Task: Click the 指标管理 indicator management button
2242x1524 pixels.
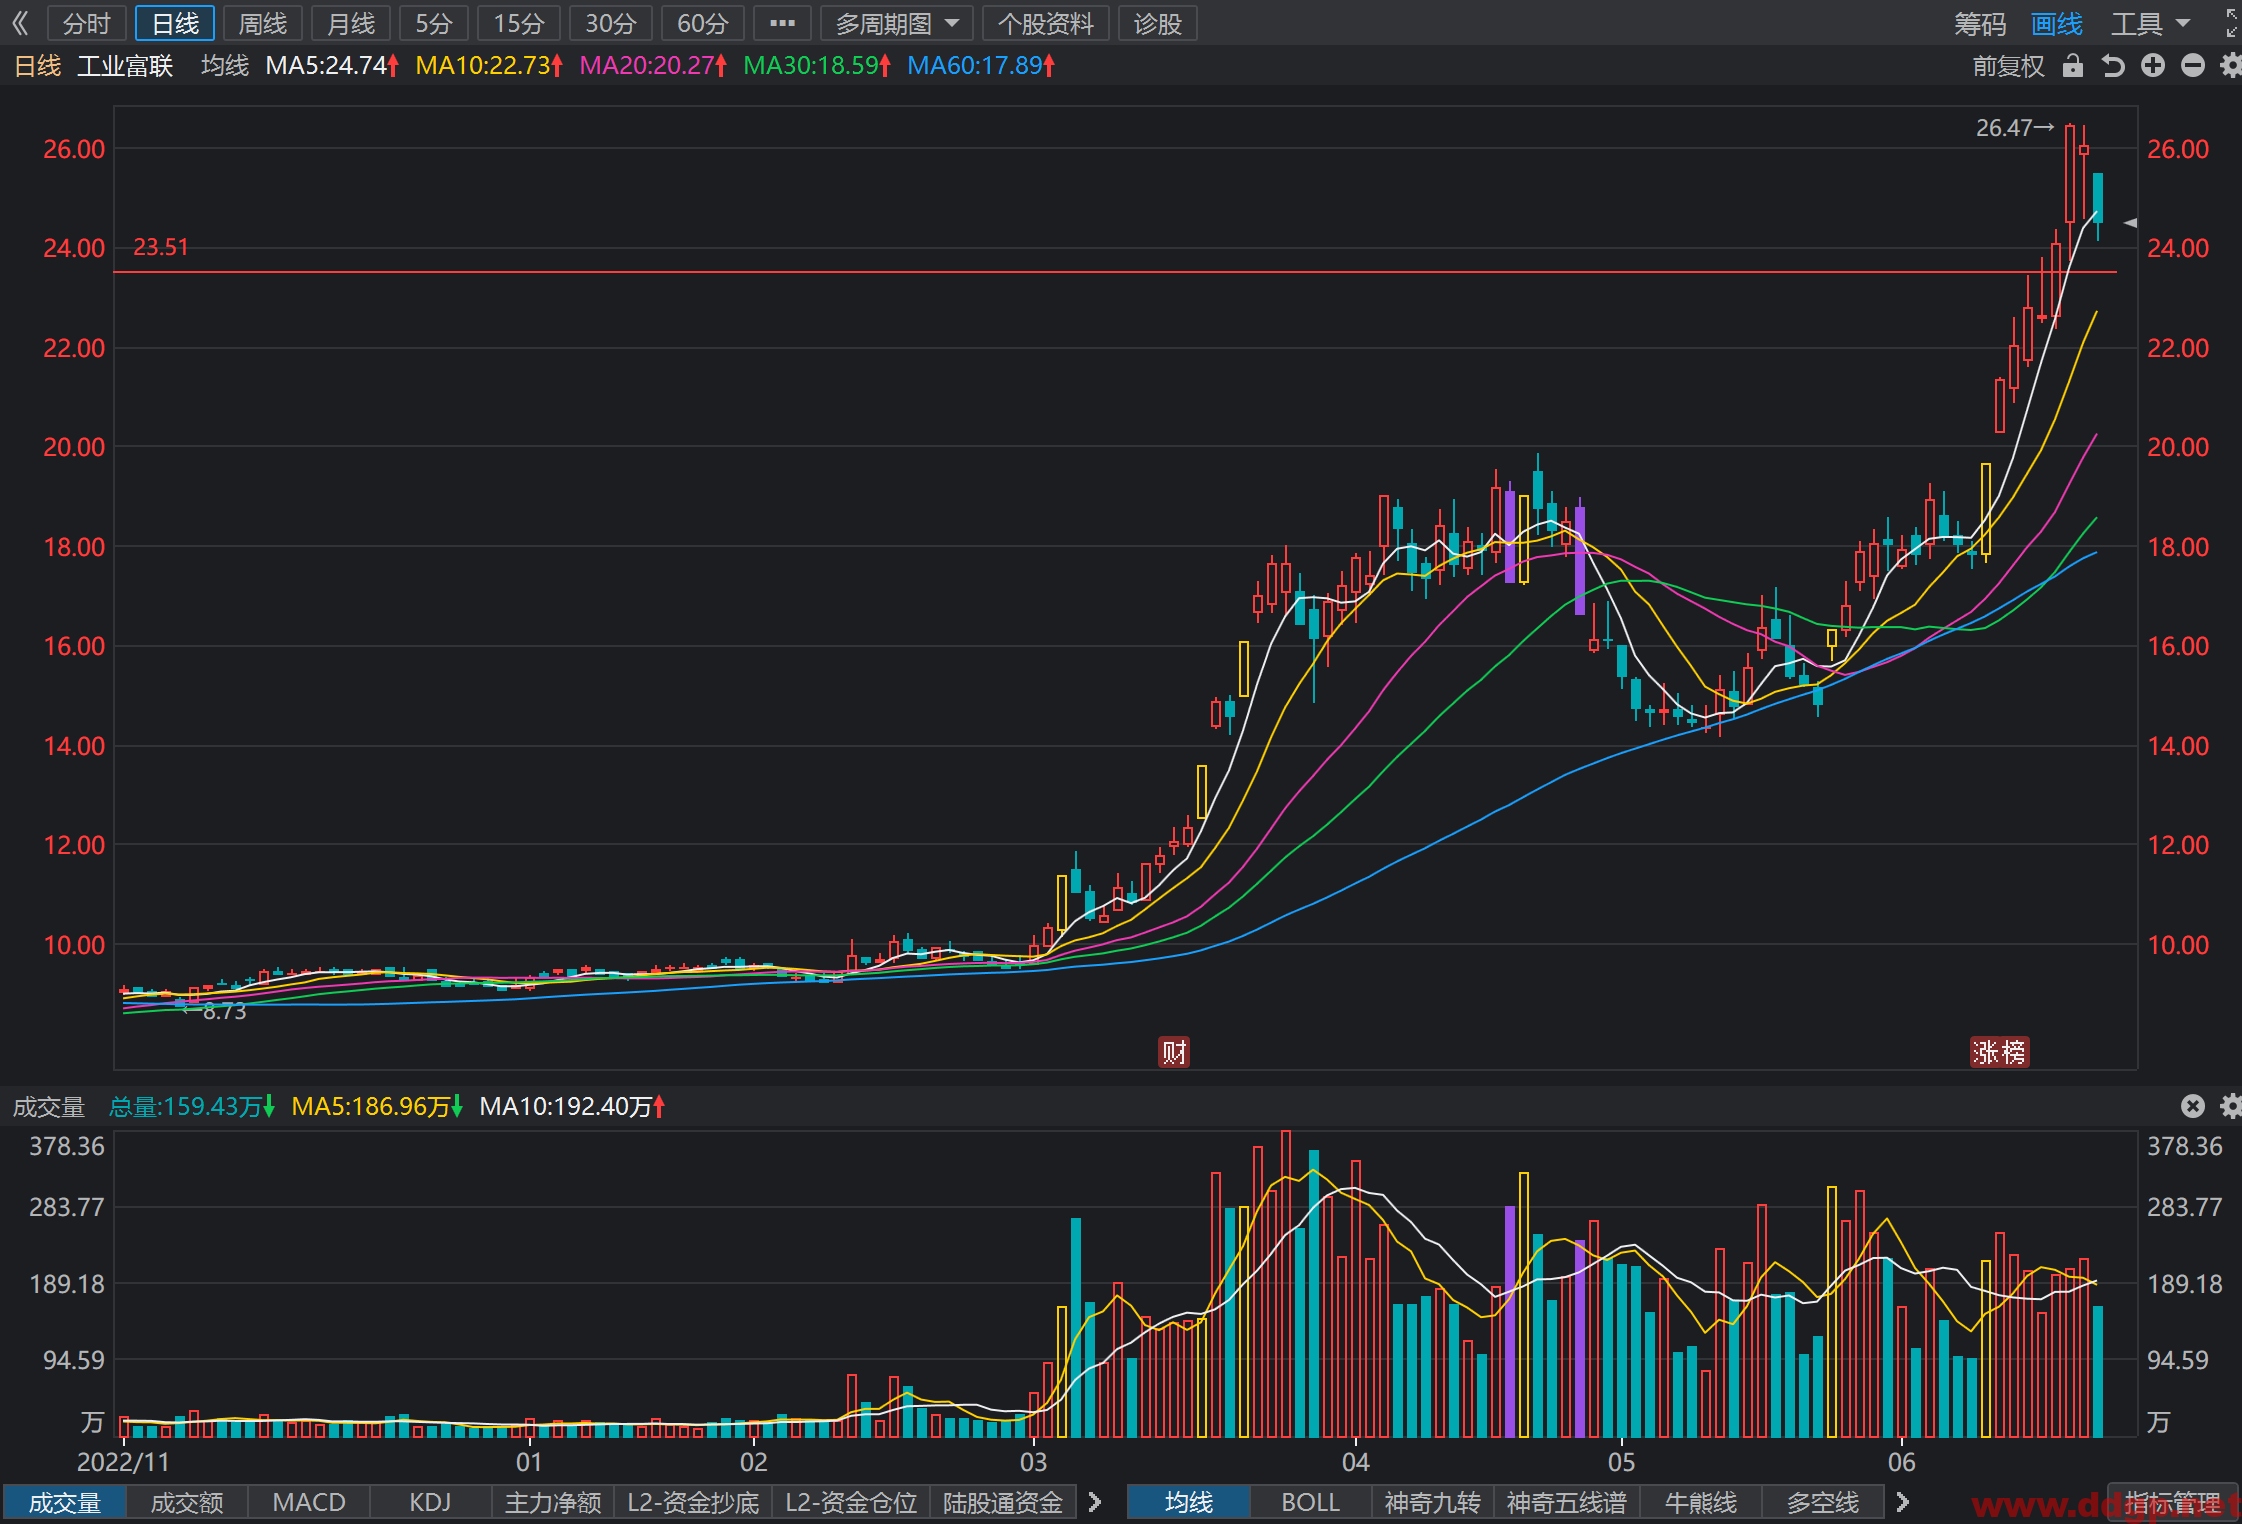Action: tap(2172, 1502)
